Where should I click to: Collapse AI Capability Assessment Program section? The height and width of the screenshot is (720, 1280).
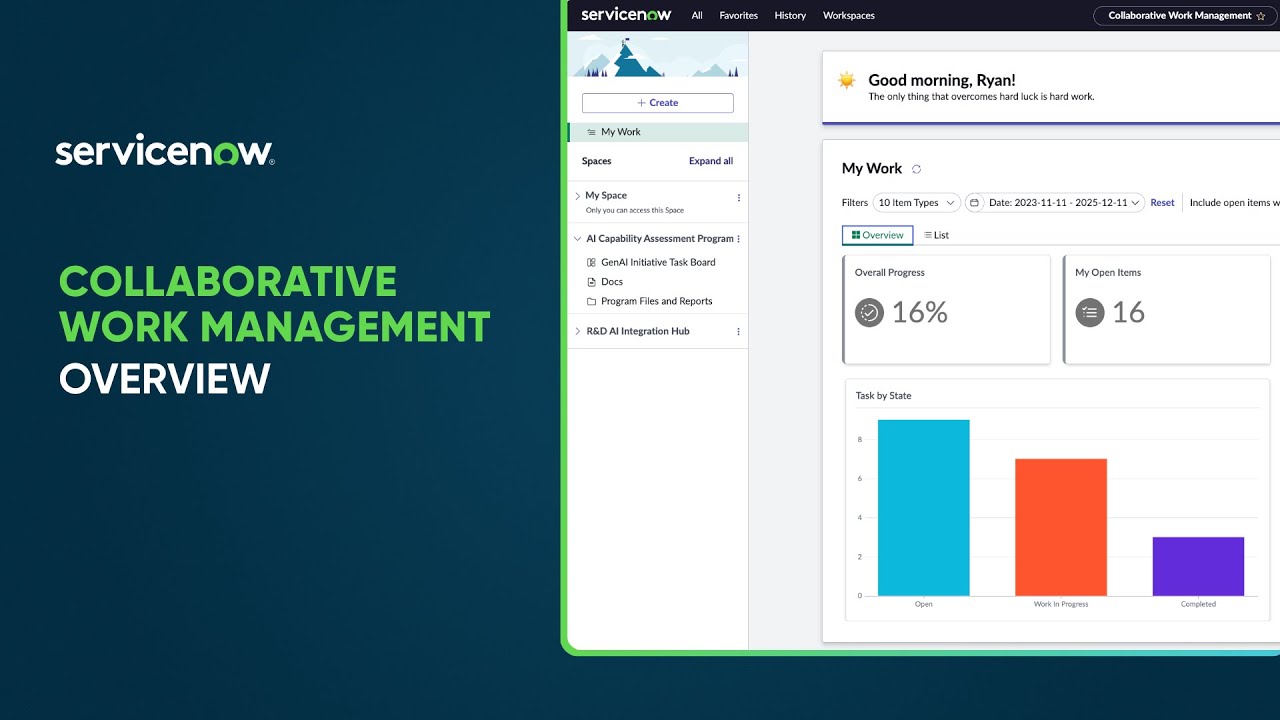pyautogui.click(x=577, y=238)
